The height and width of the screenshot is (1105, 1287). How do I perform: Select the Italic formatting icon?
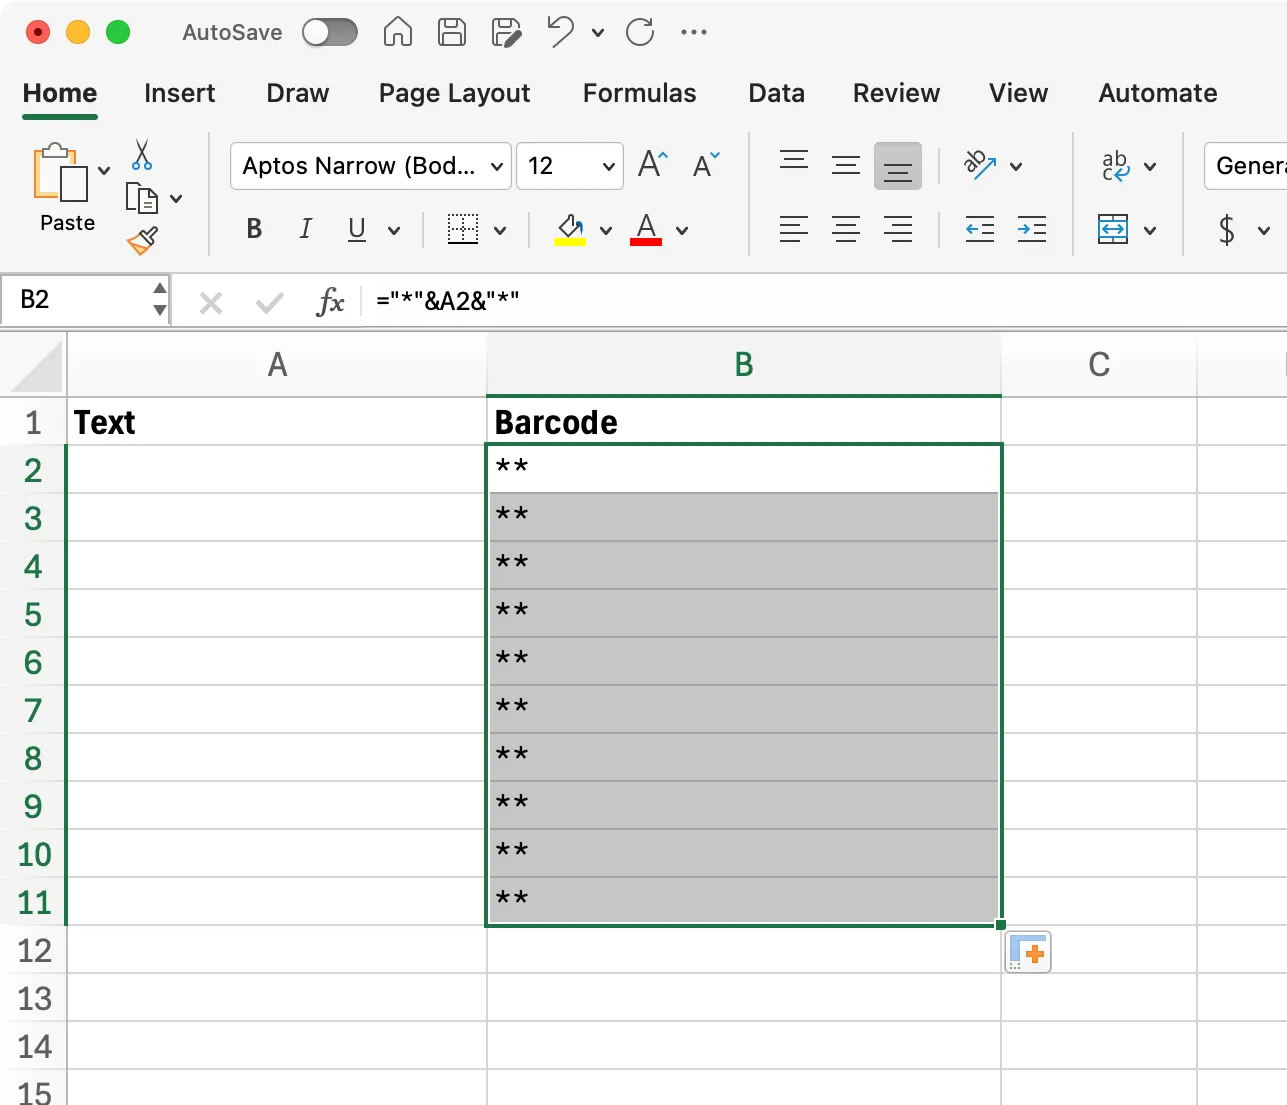click(305, 229)
